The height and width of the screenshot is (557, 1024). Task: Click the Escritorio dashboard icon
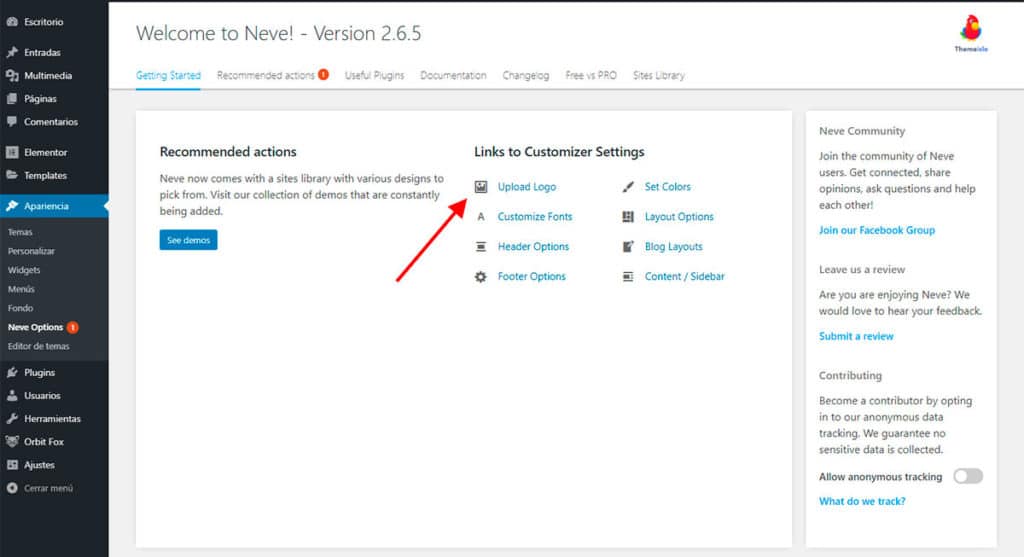tap(12, 22)
